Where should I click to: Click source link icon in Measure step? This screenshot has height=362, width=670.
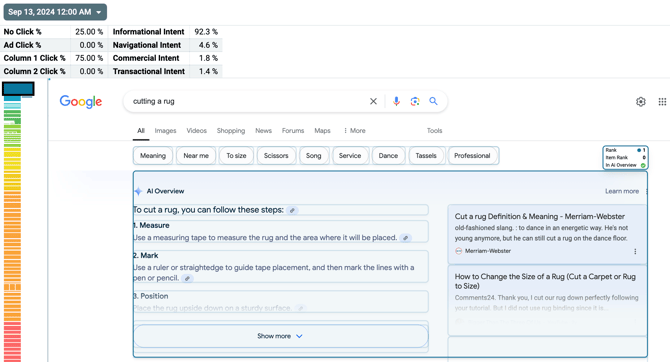[x=406, y=238]
